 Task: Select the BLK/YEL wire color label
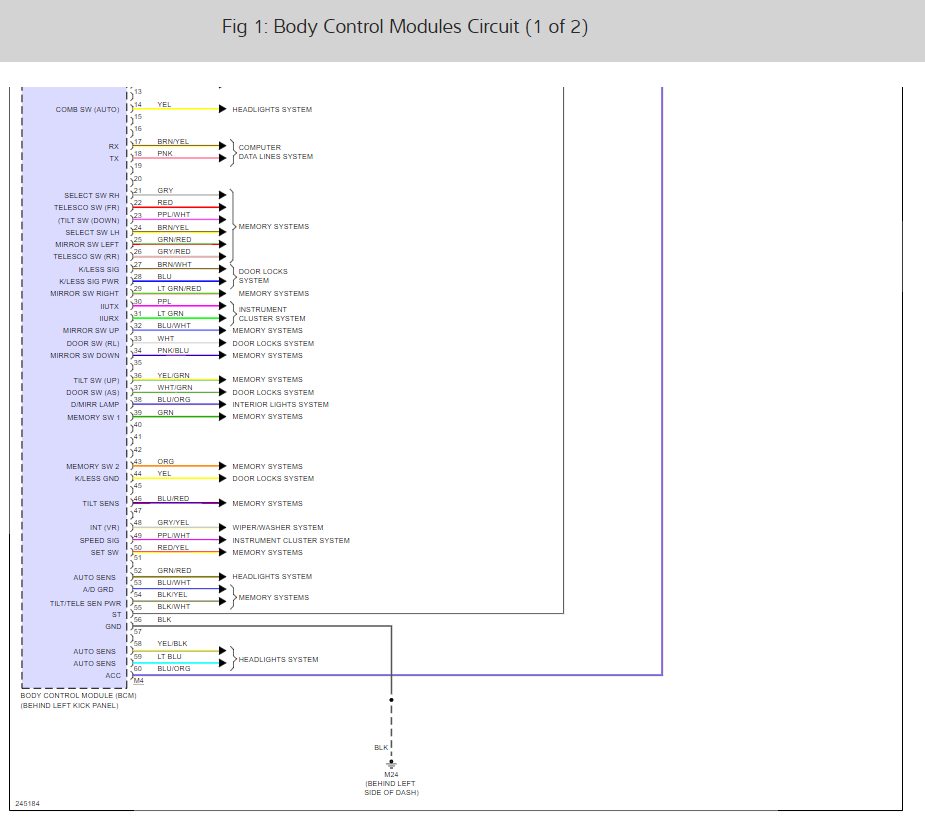(172, 595)
